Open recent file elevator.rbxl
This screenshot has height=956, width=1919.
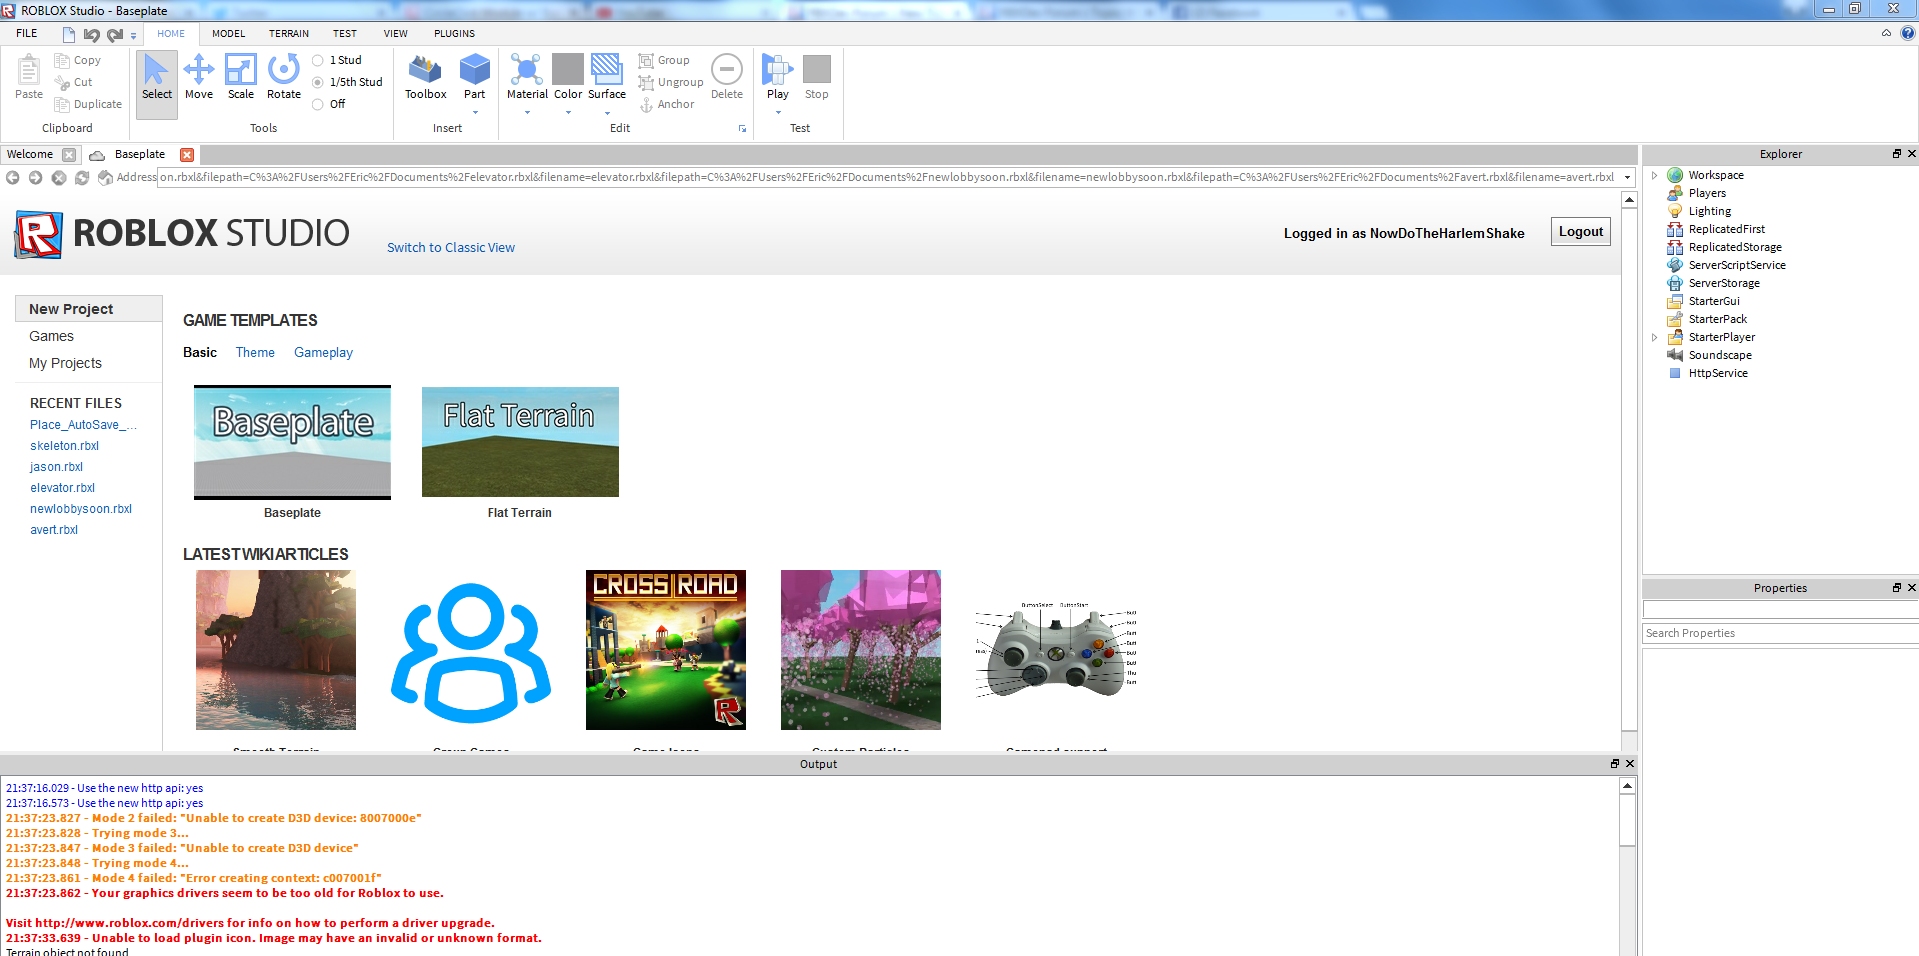tap(62, 488)
